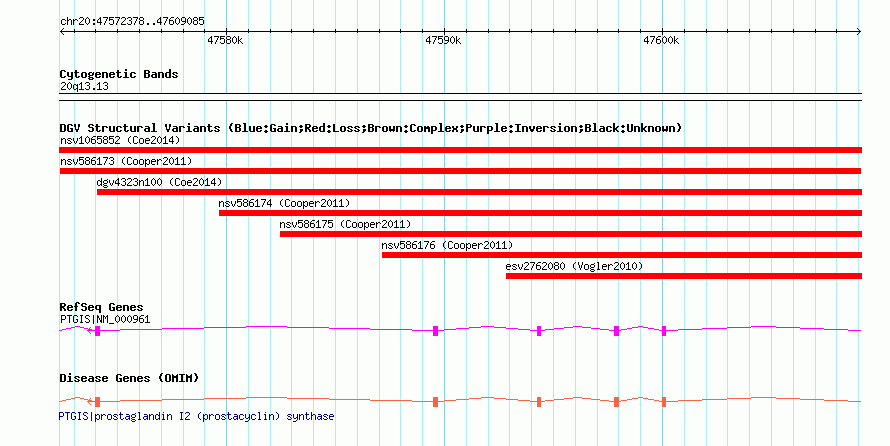Screen dimensions: 890x446
Task: Select the red loss bar under nsv586173
Action: (x=460, y=171)
